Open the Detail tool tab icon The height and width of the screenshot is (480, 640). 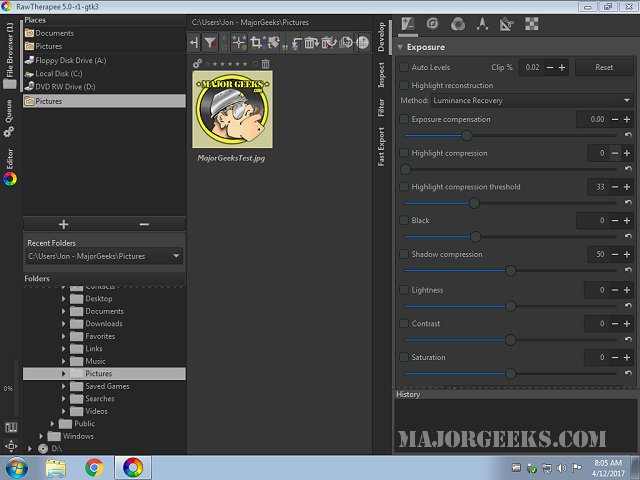click(433, 24)
